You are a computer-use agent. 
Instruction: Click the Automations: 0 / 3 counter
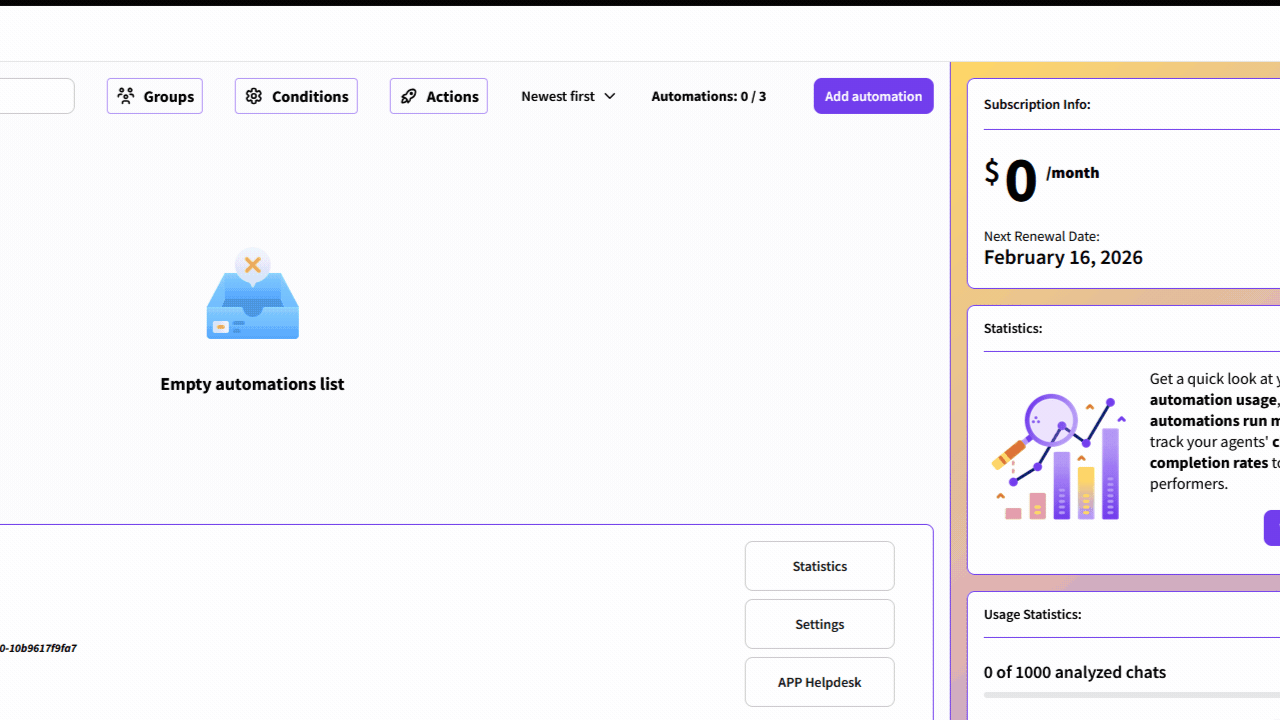click(x=708, y=96)
